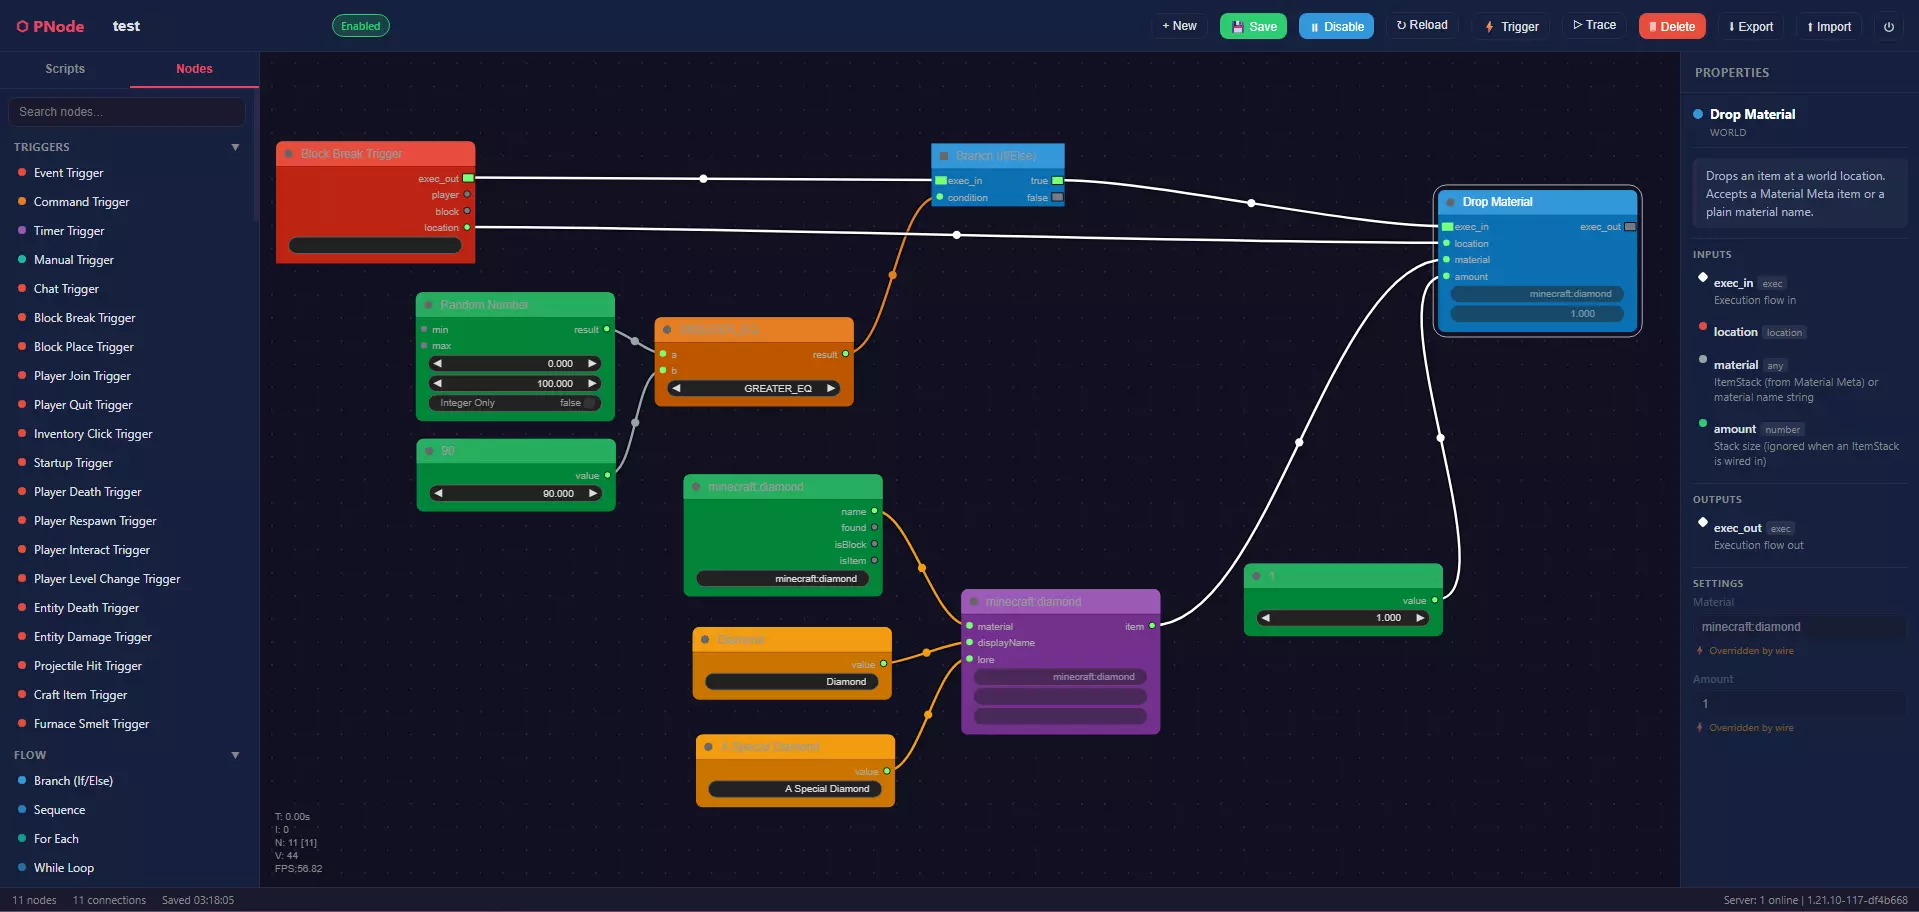
Task: Collapse the FLOW section
Action: coord(235,755)
